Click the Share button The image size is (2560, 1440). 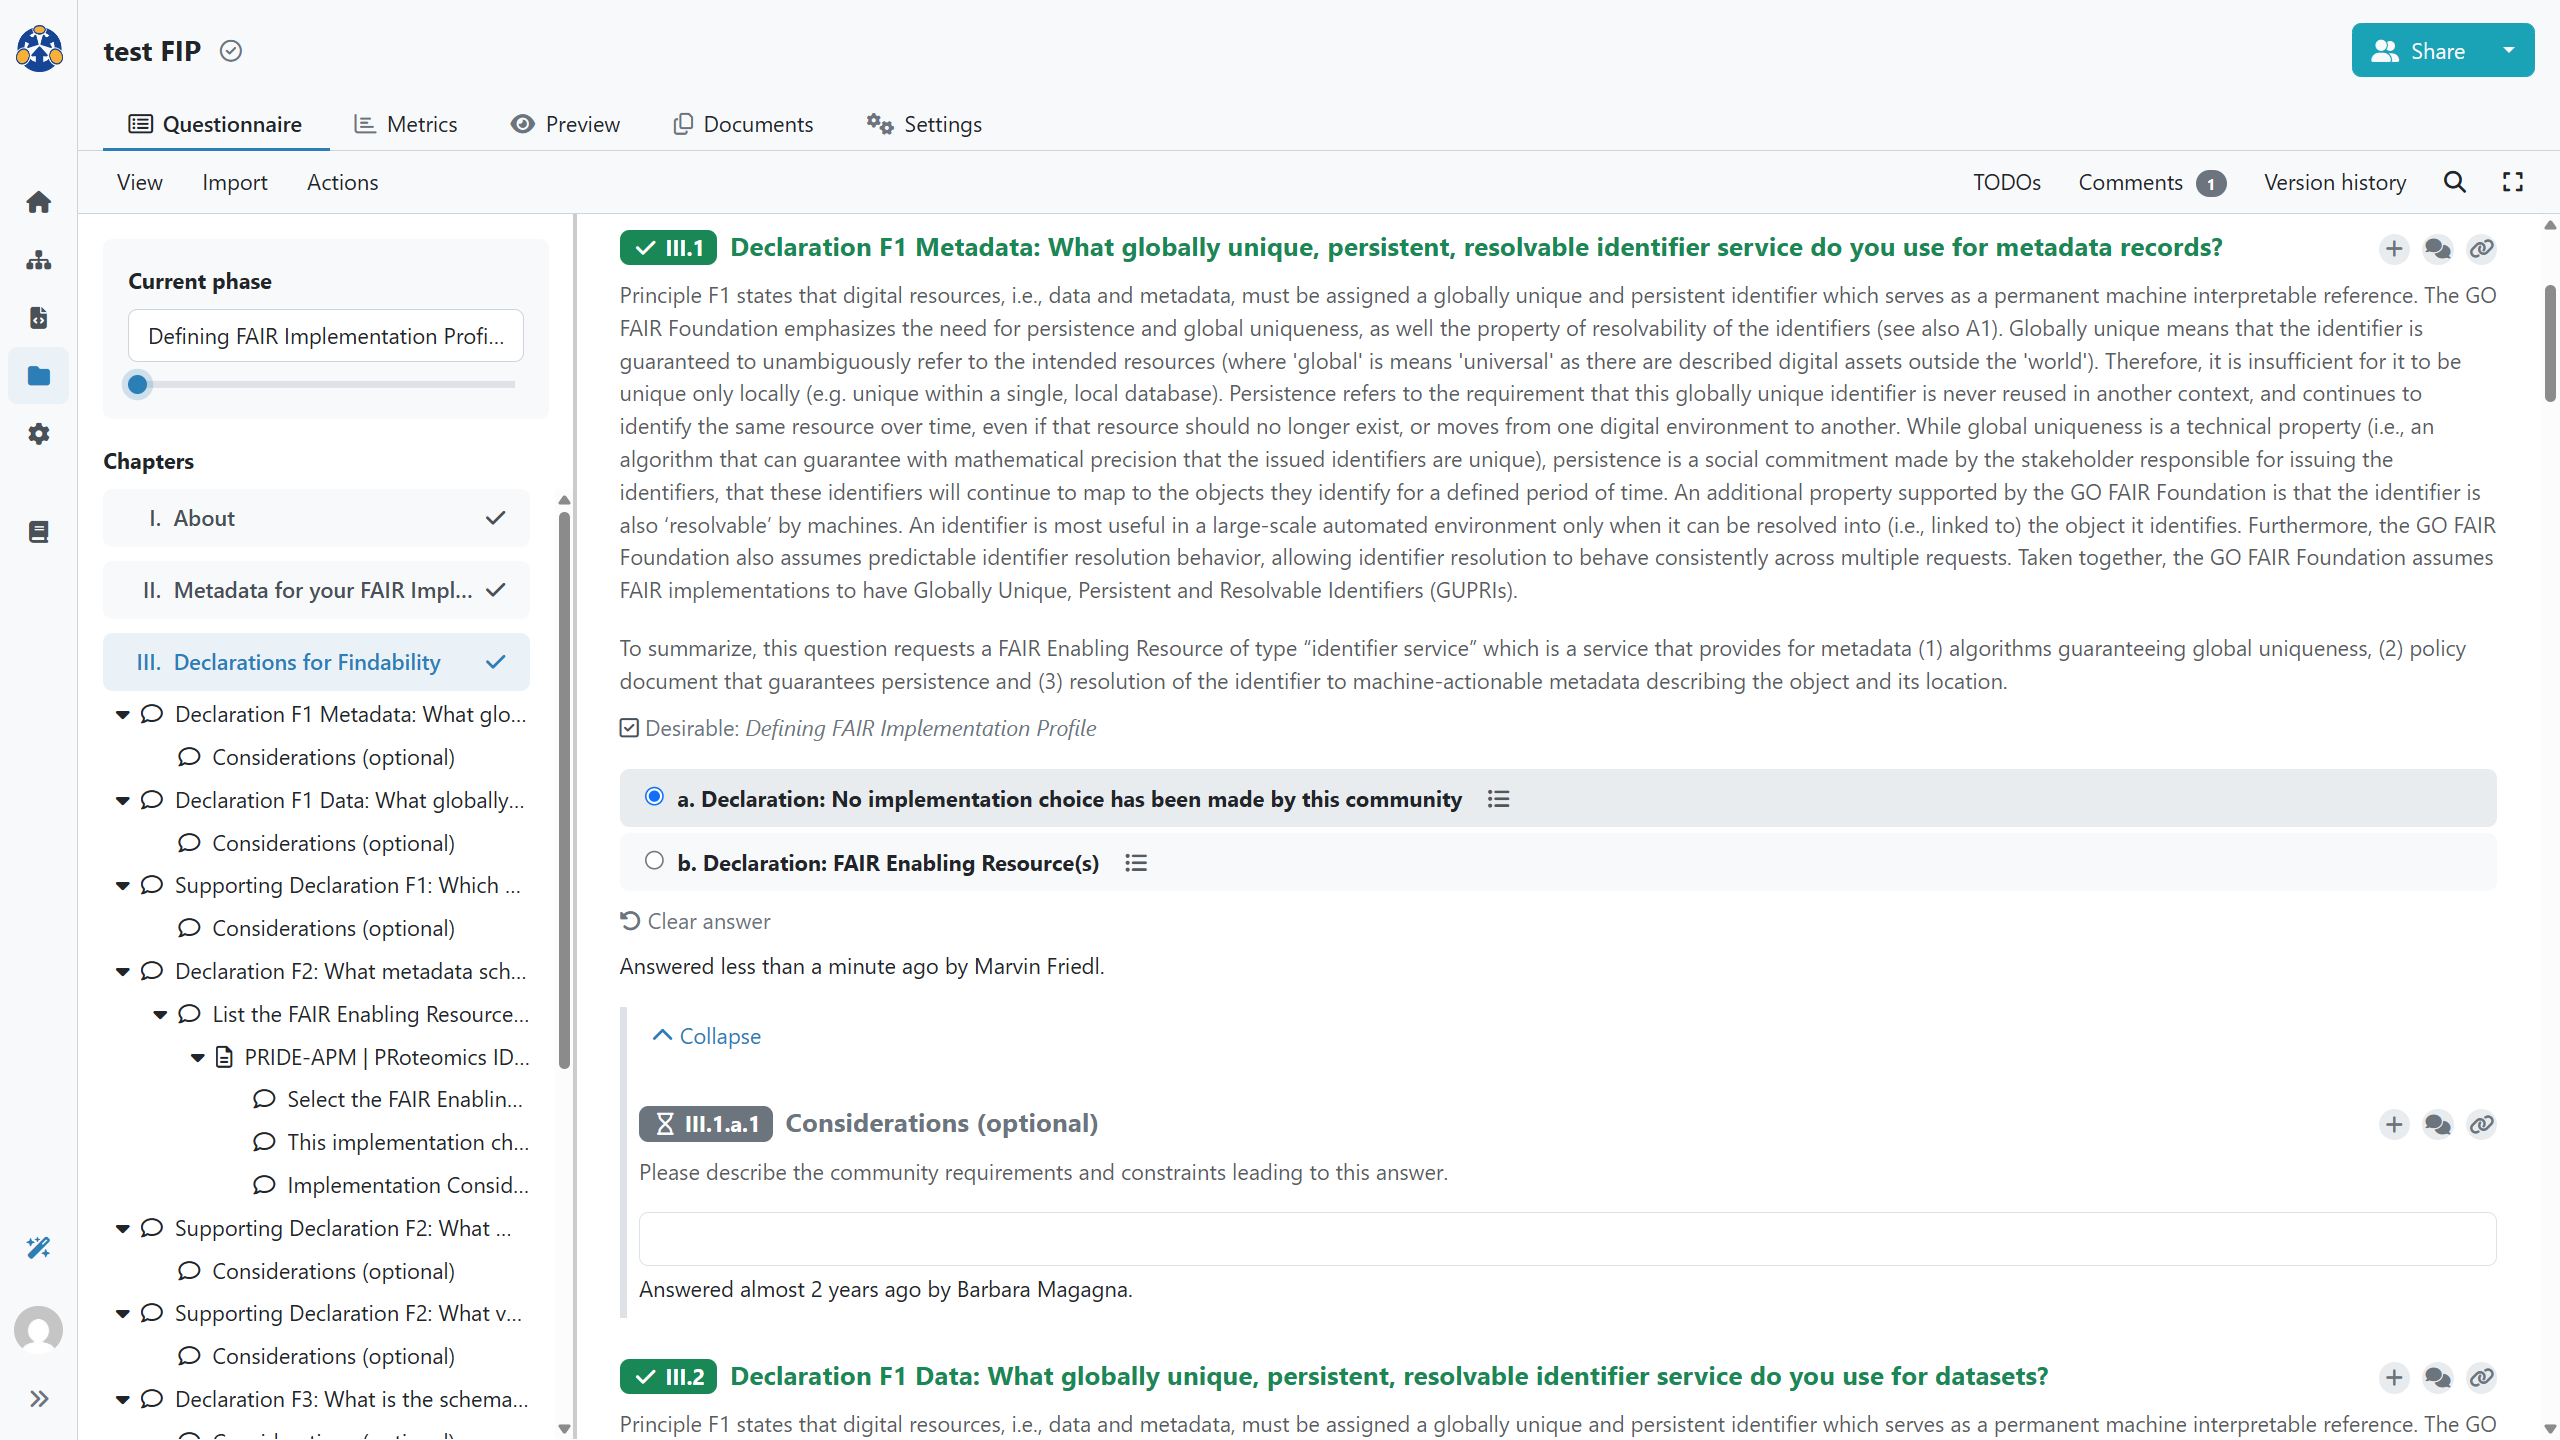[2419, 50]
